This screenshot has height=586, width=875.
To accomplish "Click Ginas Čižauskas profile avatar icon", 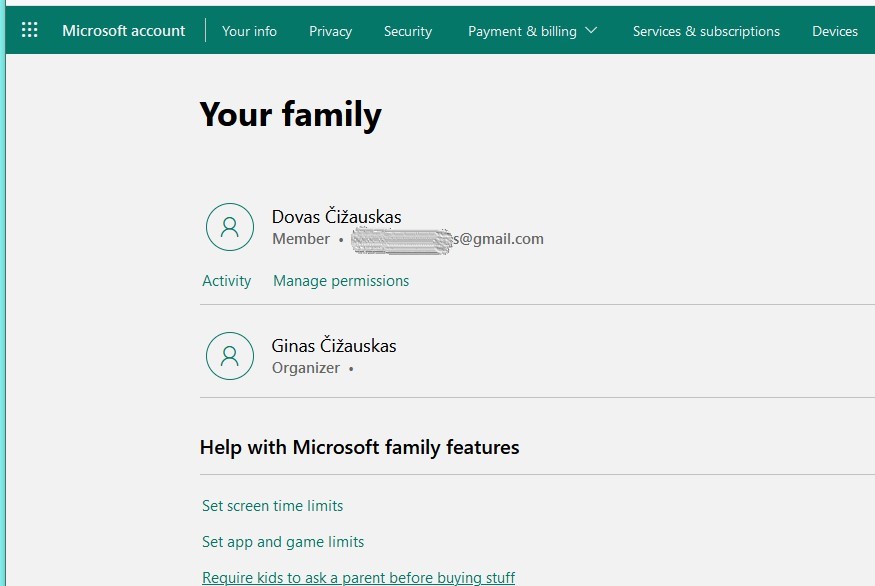I will [x=229, y=356].
